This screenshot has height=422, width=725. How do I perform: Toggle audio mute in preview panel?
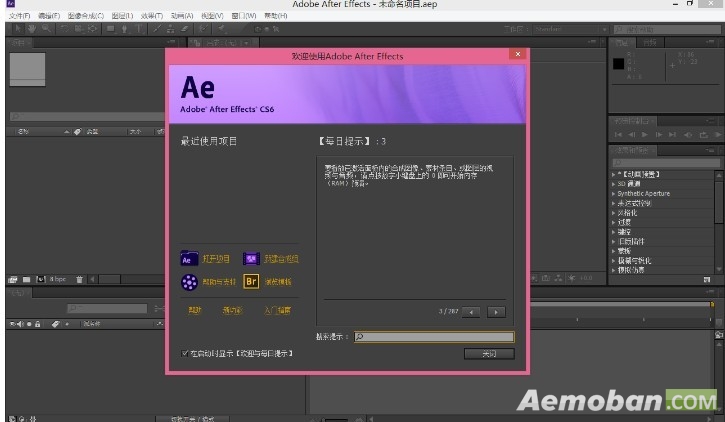coord(688,135)
